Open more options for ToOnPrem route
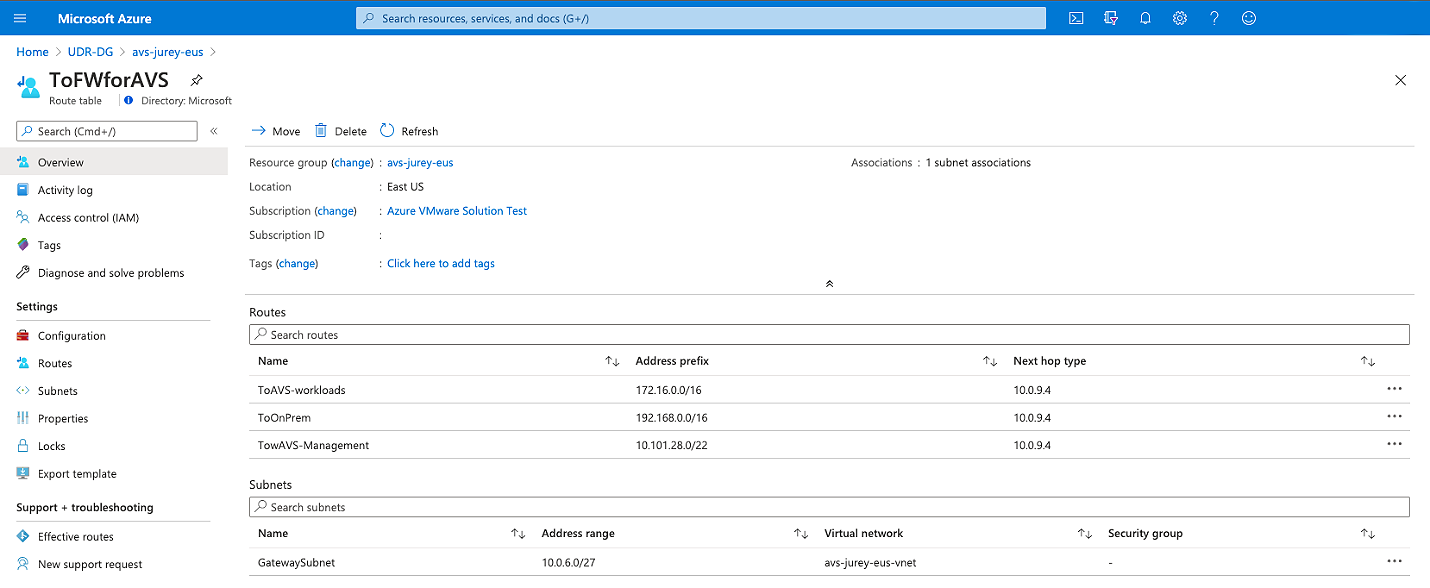1430x588 pixels. [1394, 417]
